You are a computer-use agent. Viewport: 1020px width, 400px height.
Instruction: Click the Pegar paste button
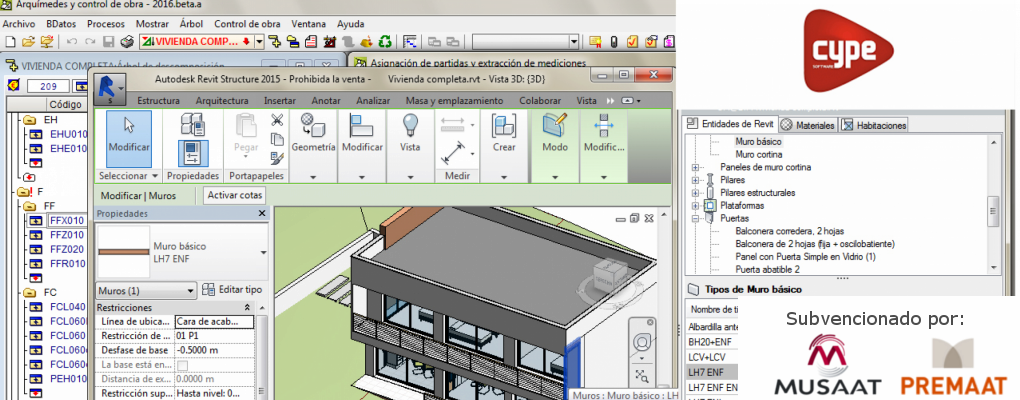point(246,135)
